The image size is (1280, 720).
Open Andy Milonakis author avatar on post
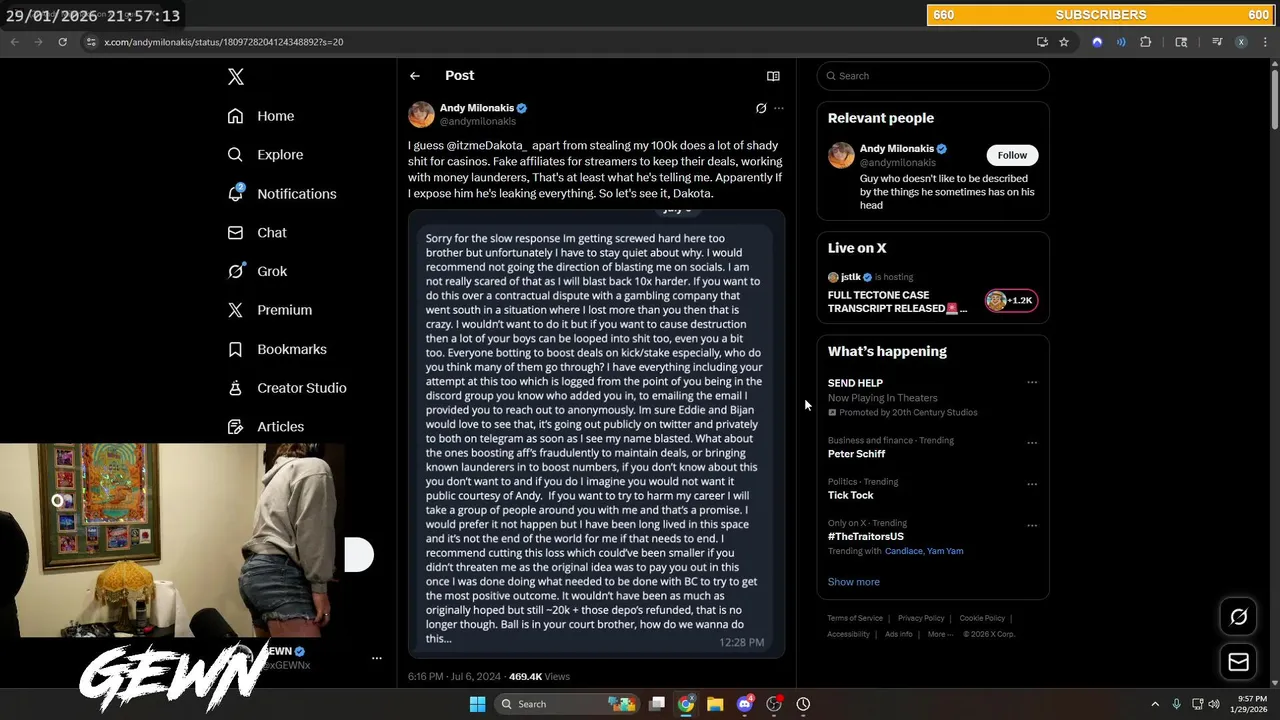coord(421,114)
